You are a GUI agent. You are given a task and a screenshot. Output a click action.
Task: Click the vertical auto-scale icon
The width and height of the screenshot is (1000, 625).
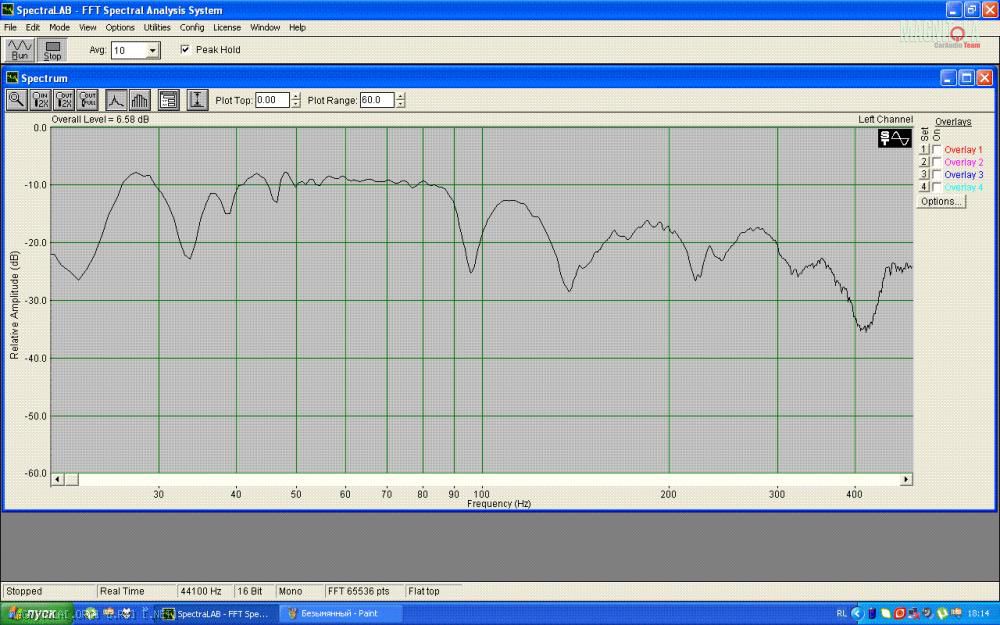coord(198,99)
